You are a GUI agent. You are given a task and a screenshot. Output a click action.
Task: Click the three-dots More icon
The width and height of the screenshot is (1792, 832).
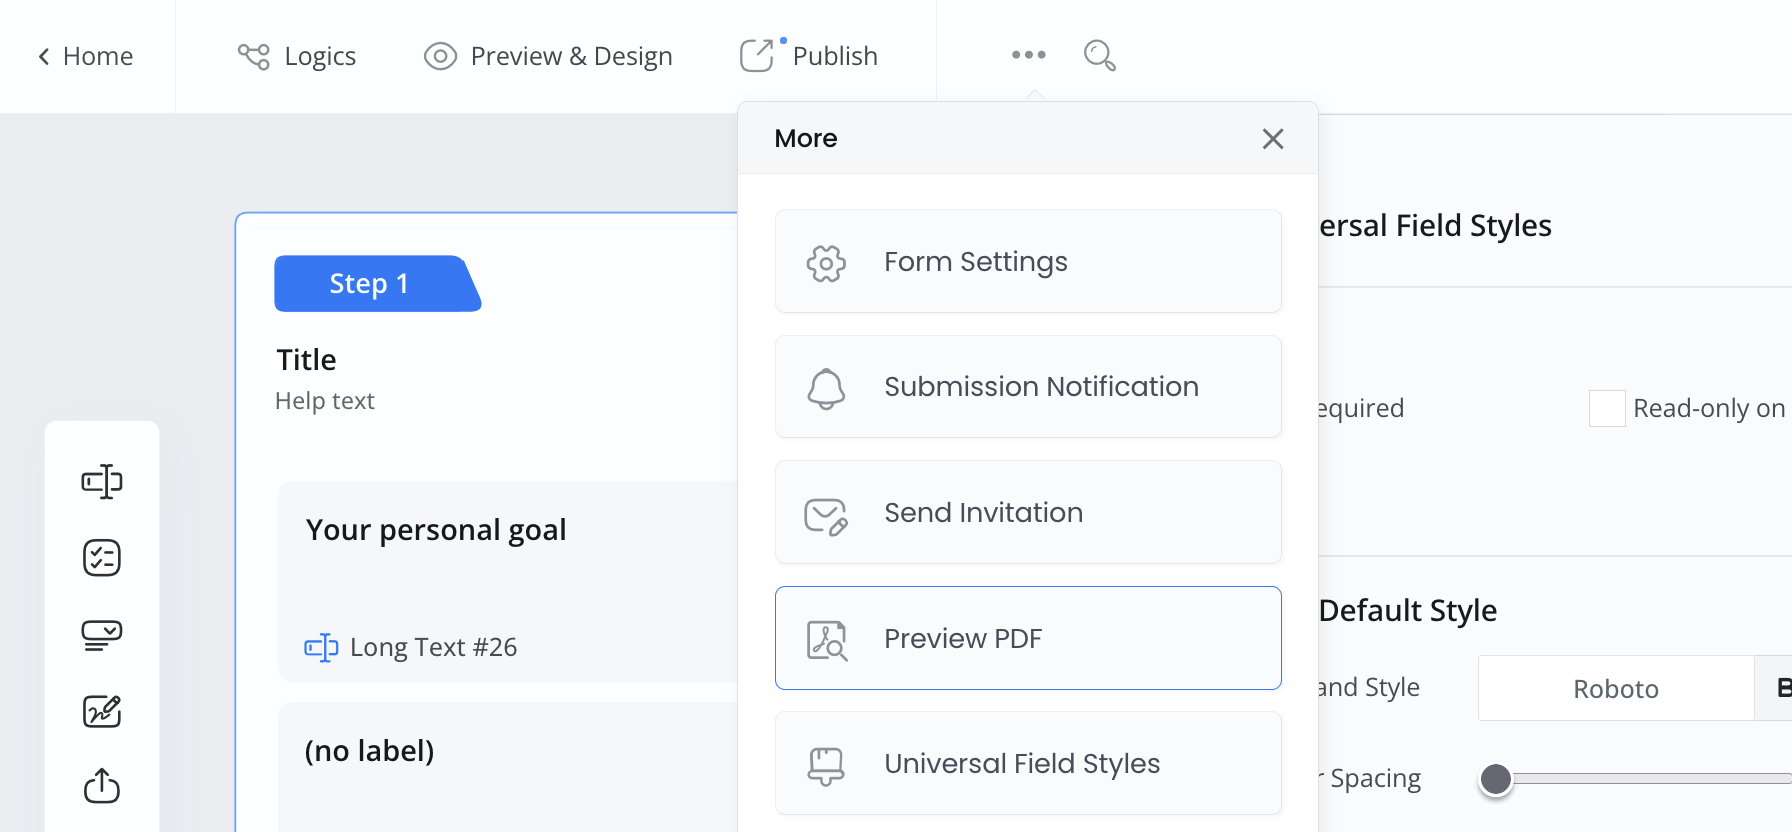(1028, 55)
